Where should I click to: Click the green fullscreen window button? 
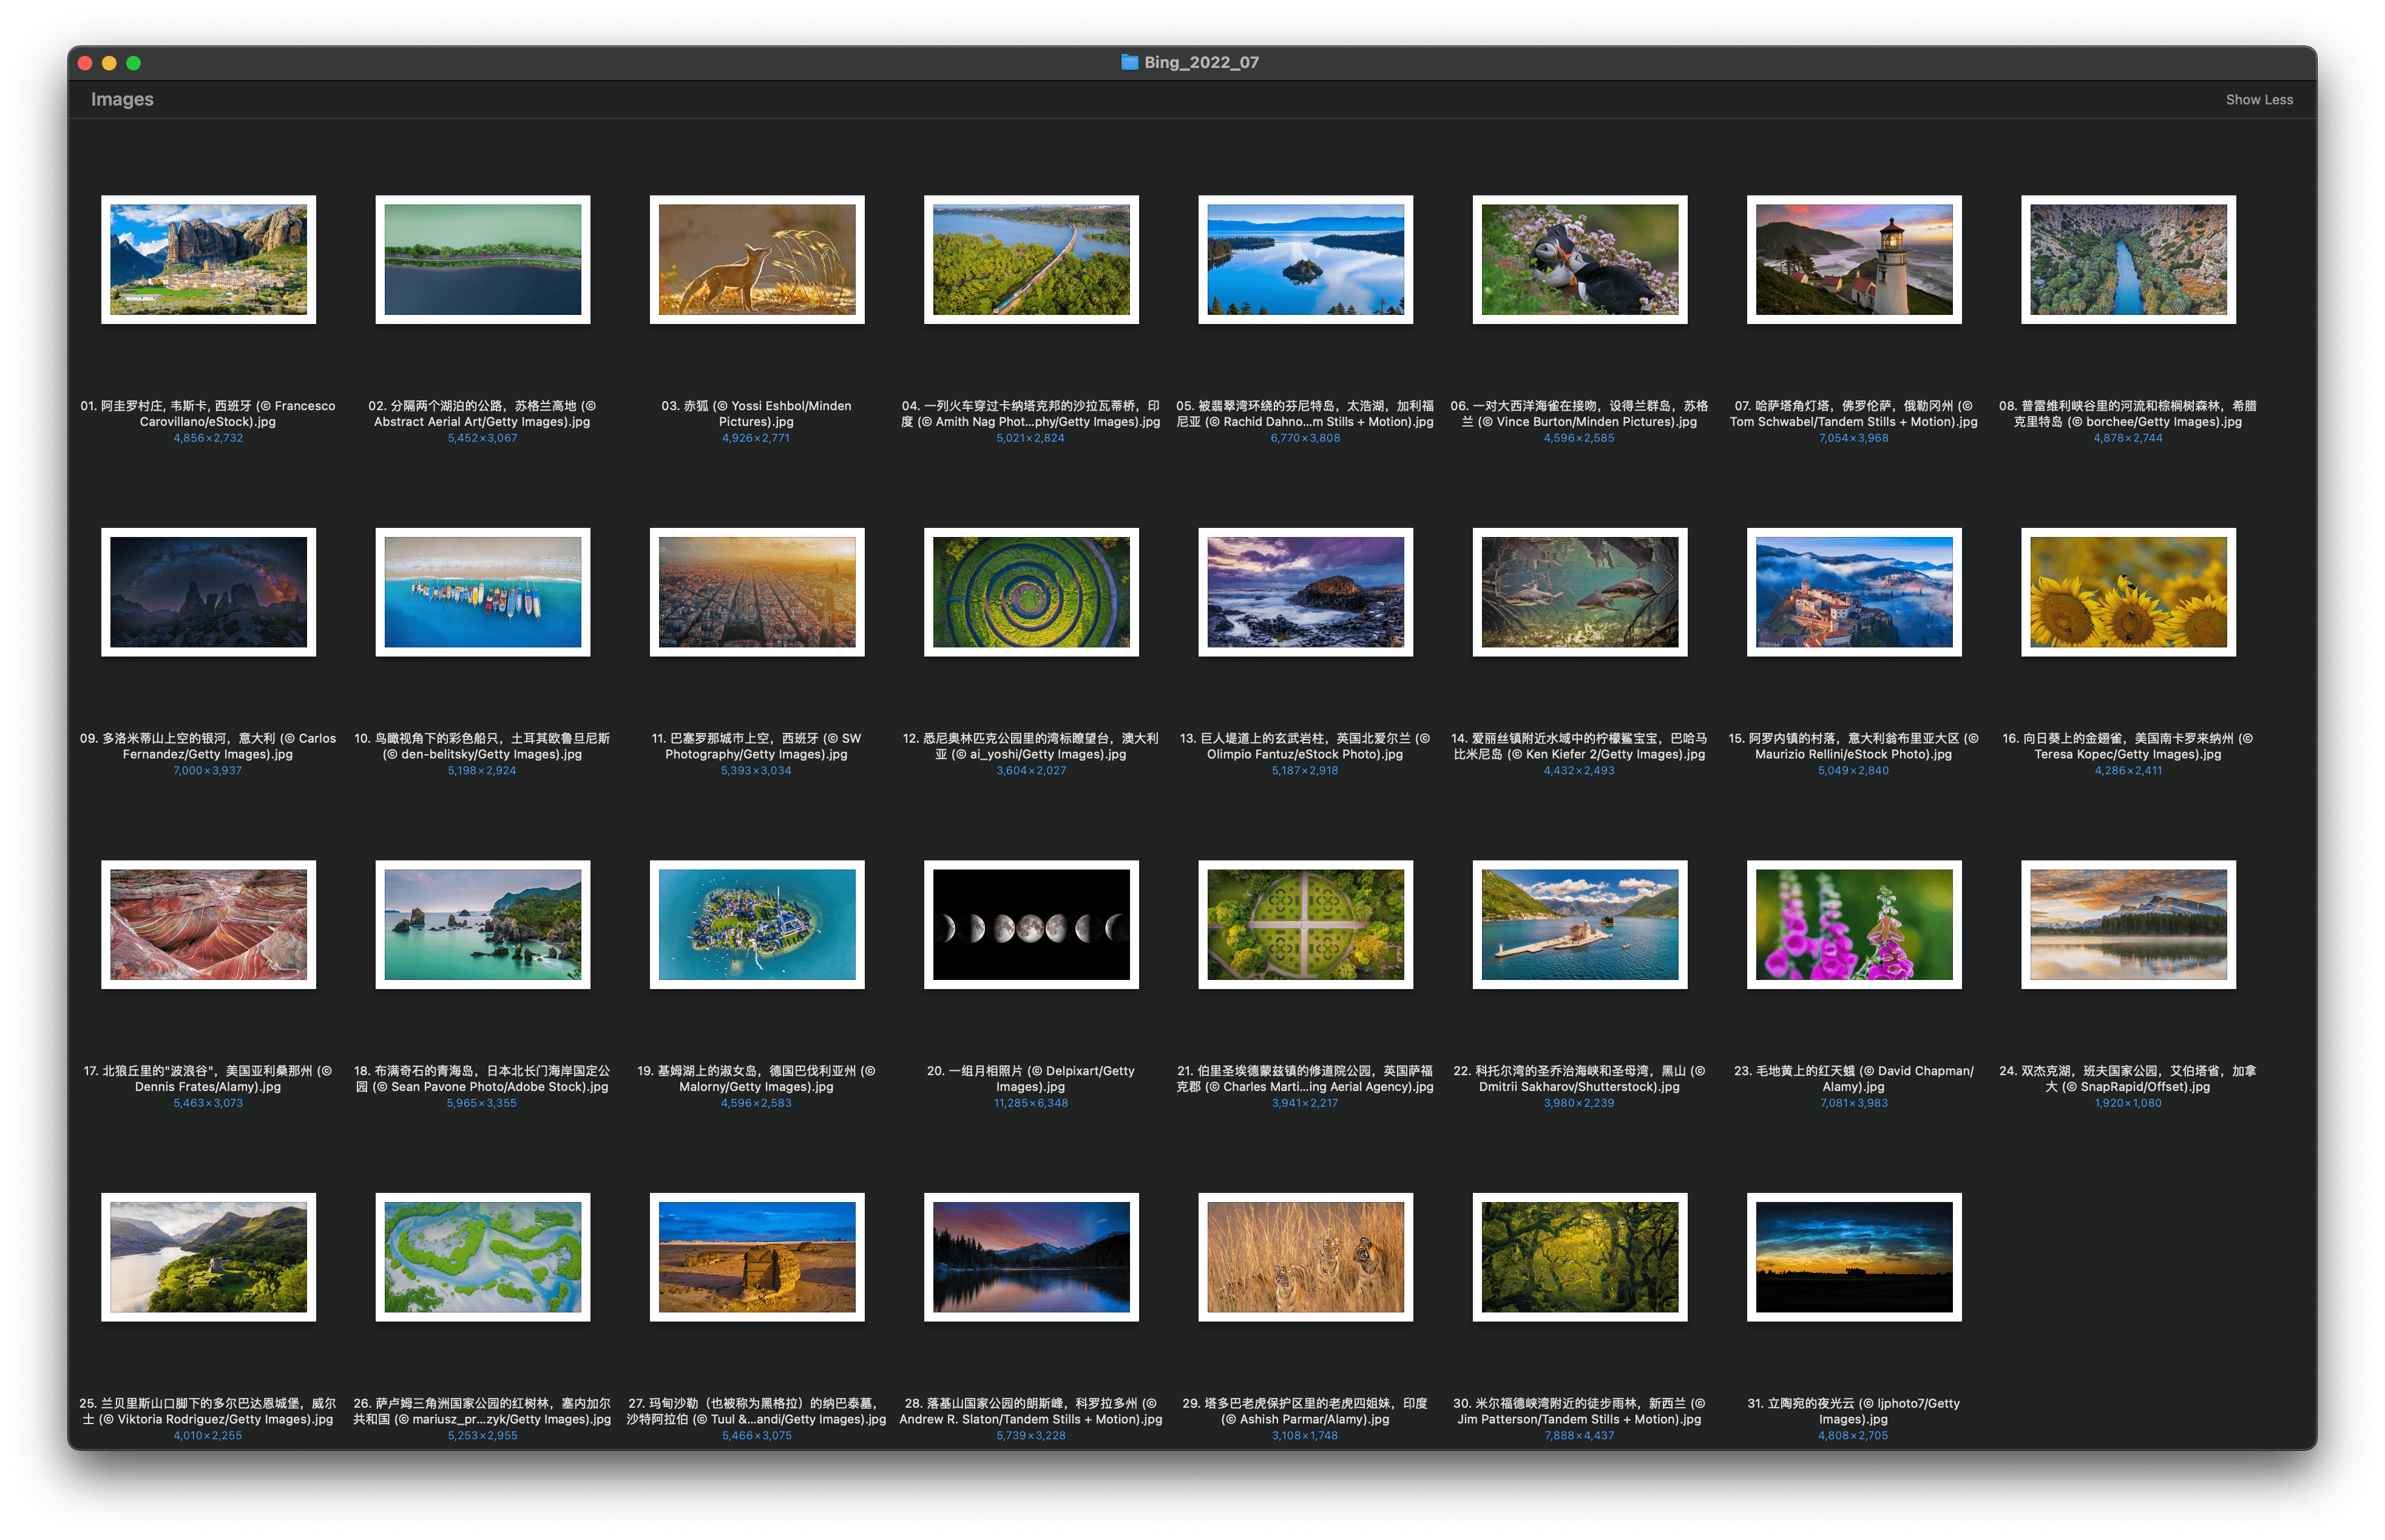[133, 63]
